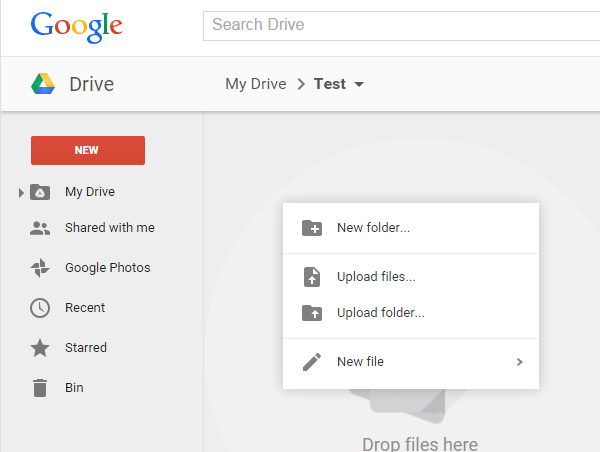
Task: Open the Bin
Action: 74,388
